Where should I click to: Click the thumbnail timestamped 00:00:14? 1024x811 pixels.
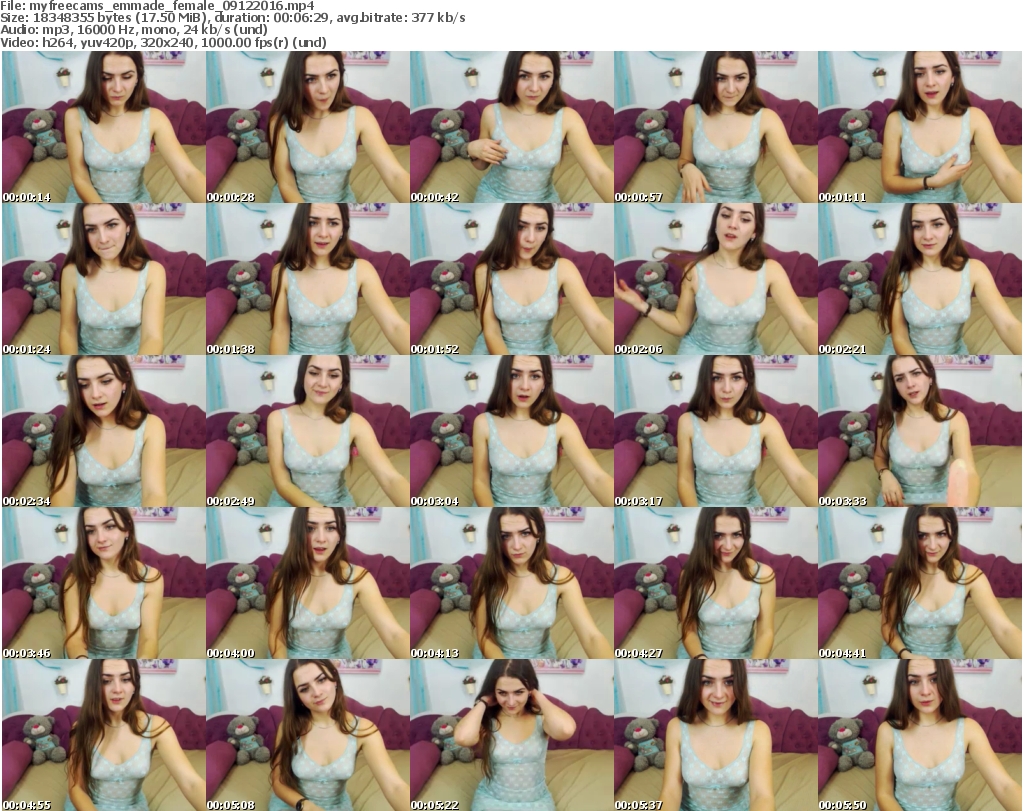pos(102,127)
